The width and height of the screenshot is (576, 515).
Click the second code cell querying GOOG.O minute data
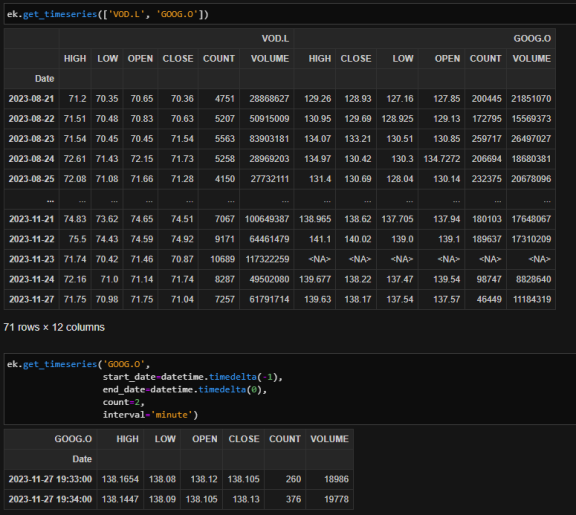pyautogui.click(x=290, y=389)
